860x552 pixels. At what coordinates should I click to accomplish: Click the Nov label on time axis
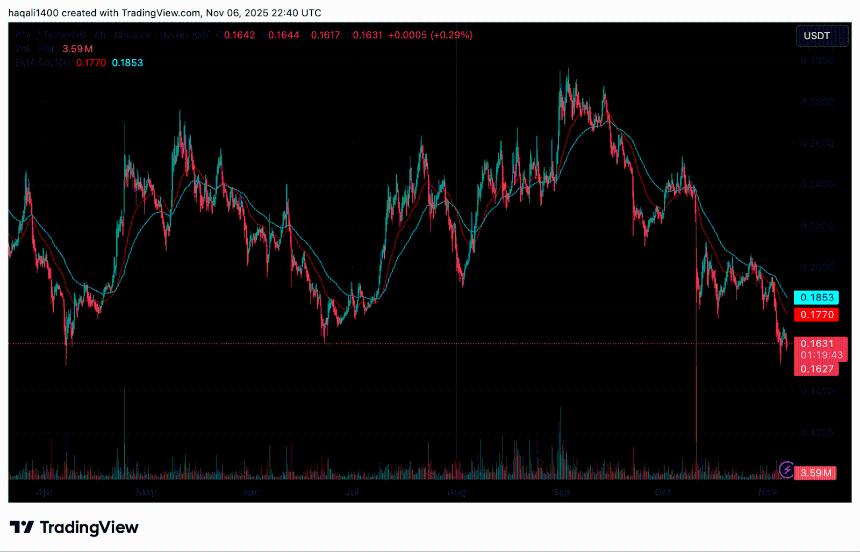coord(767,493)
